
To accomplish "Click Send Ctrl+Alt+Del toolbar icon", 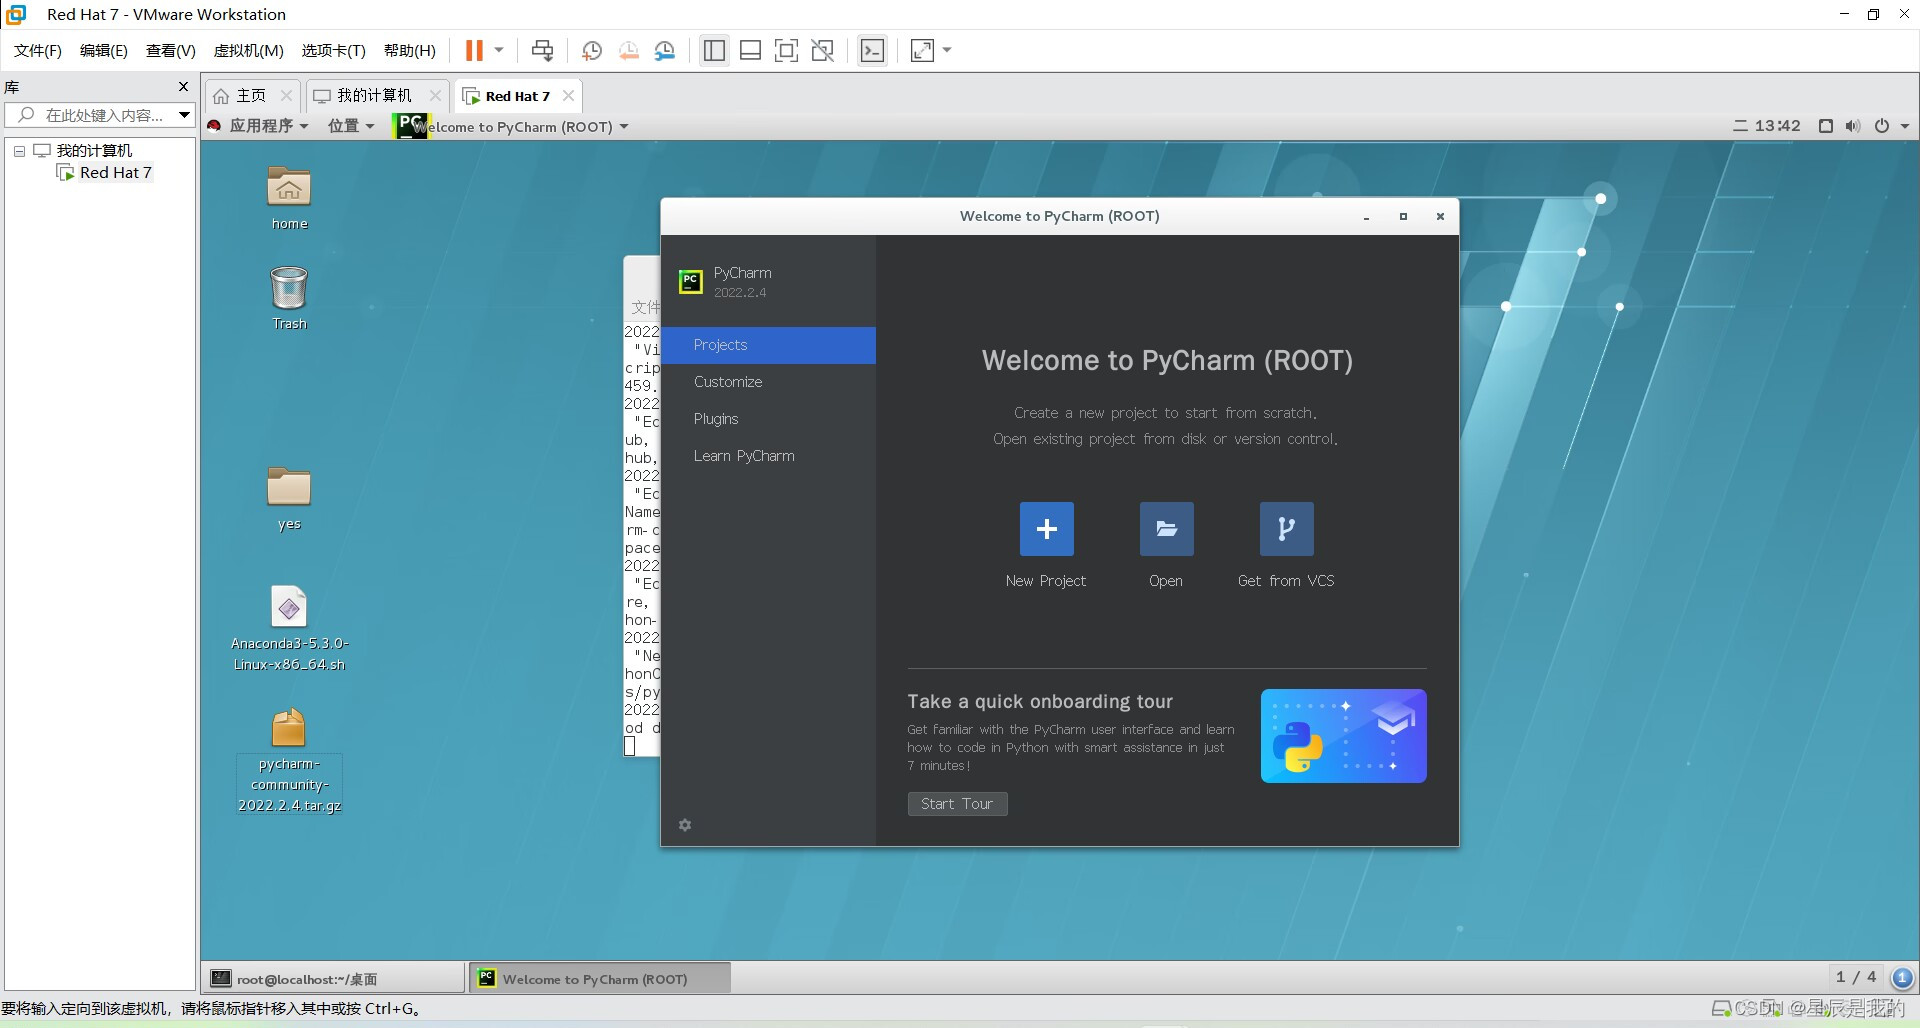I will (x=542, y=50).
